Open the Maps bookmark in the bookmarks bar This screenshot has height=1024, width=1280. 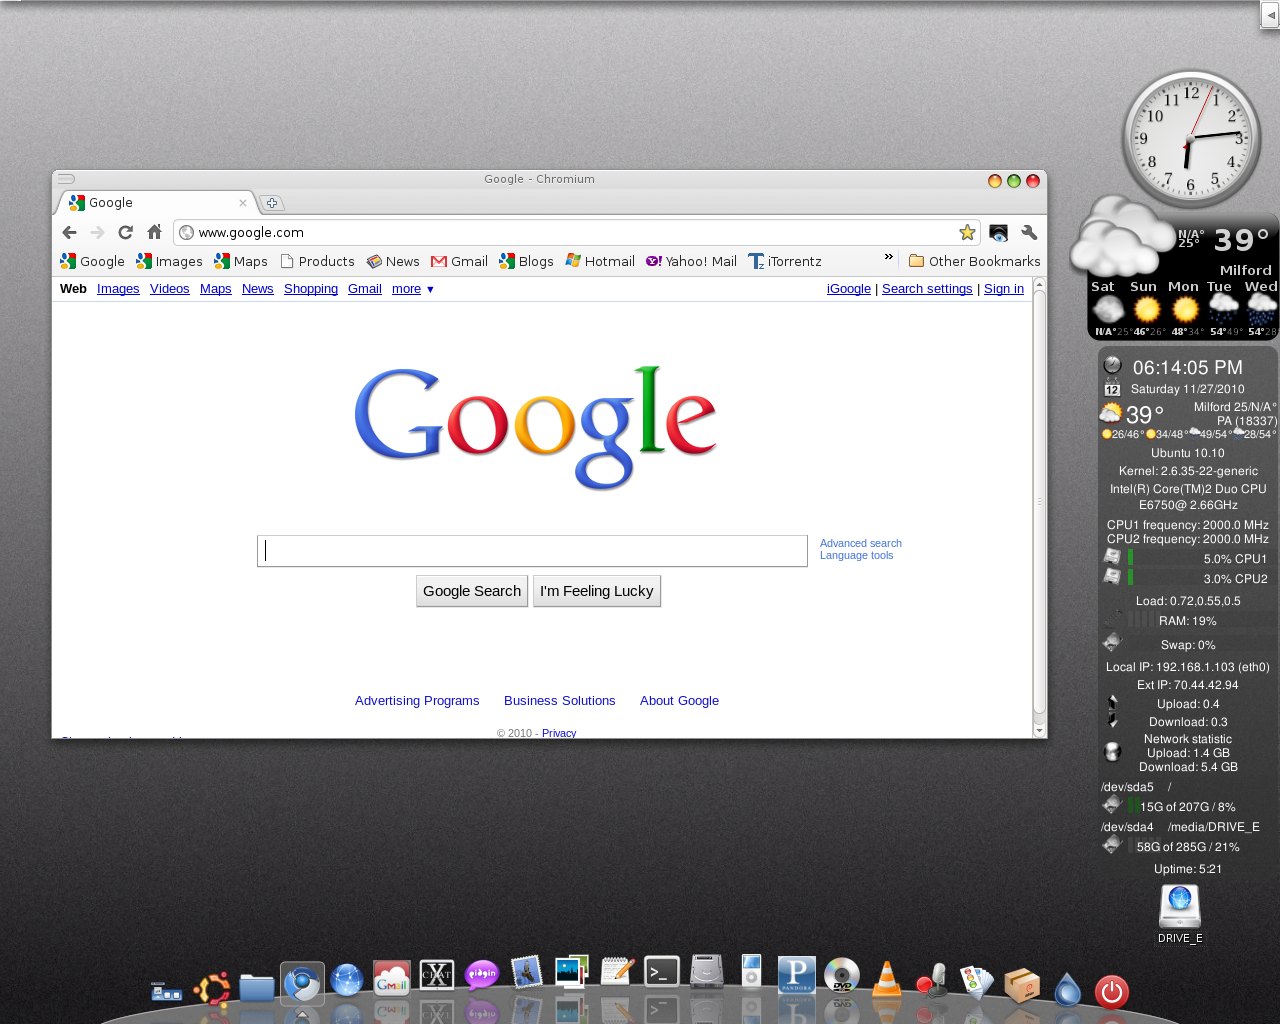coord(241,261)
